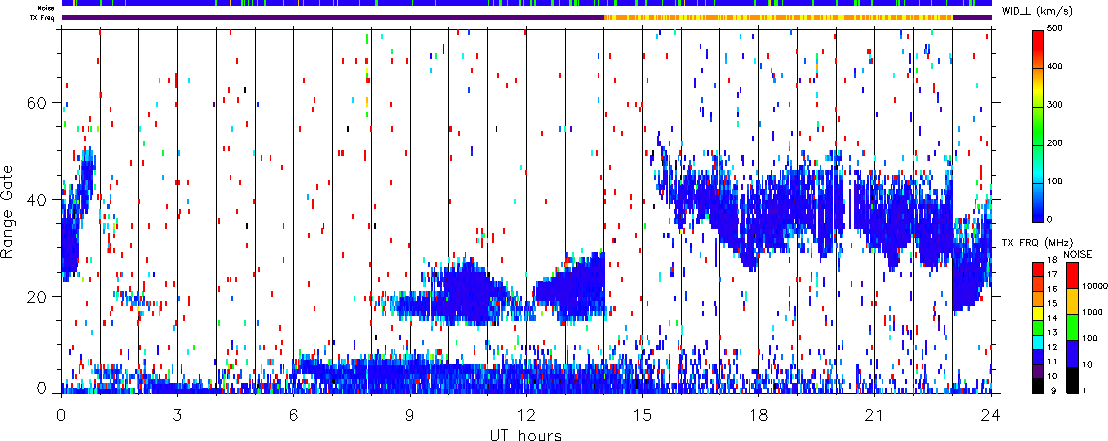
Task: Pick the green segment of NOISE legend
Action: (1072, 326)
